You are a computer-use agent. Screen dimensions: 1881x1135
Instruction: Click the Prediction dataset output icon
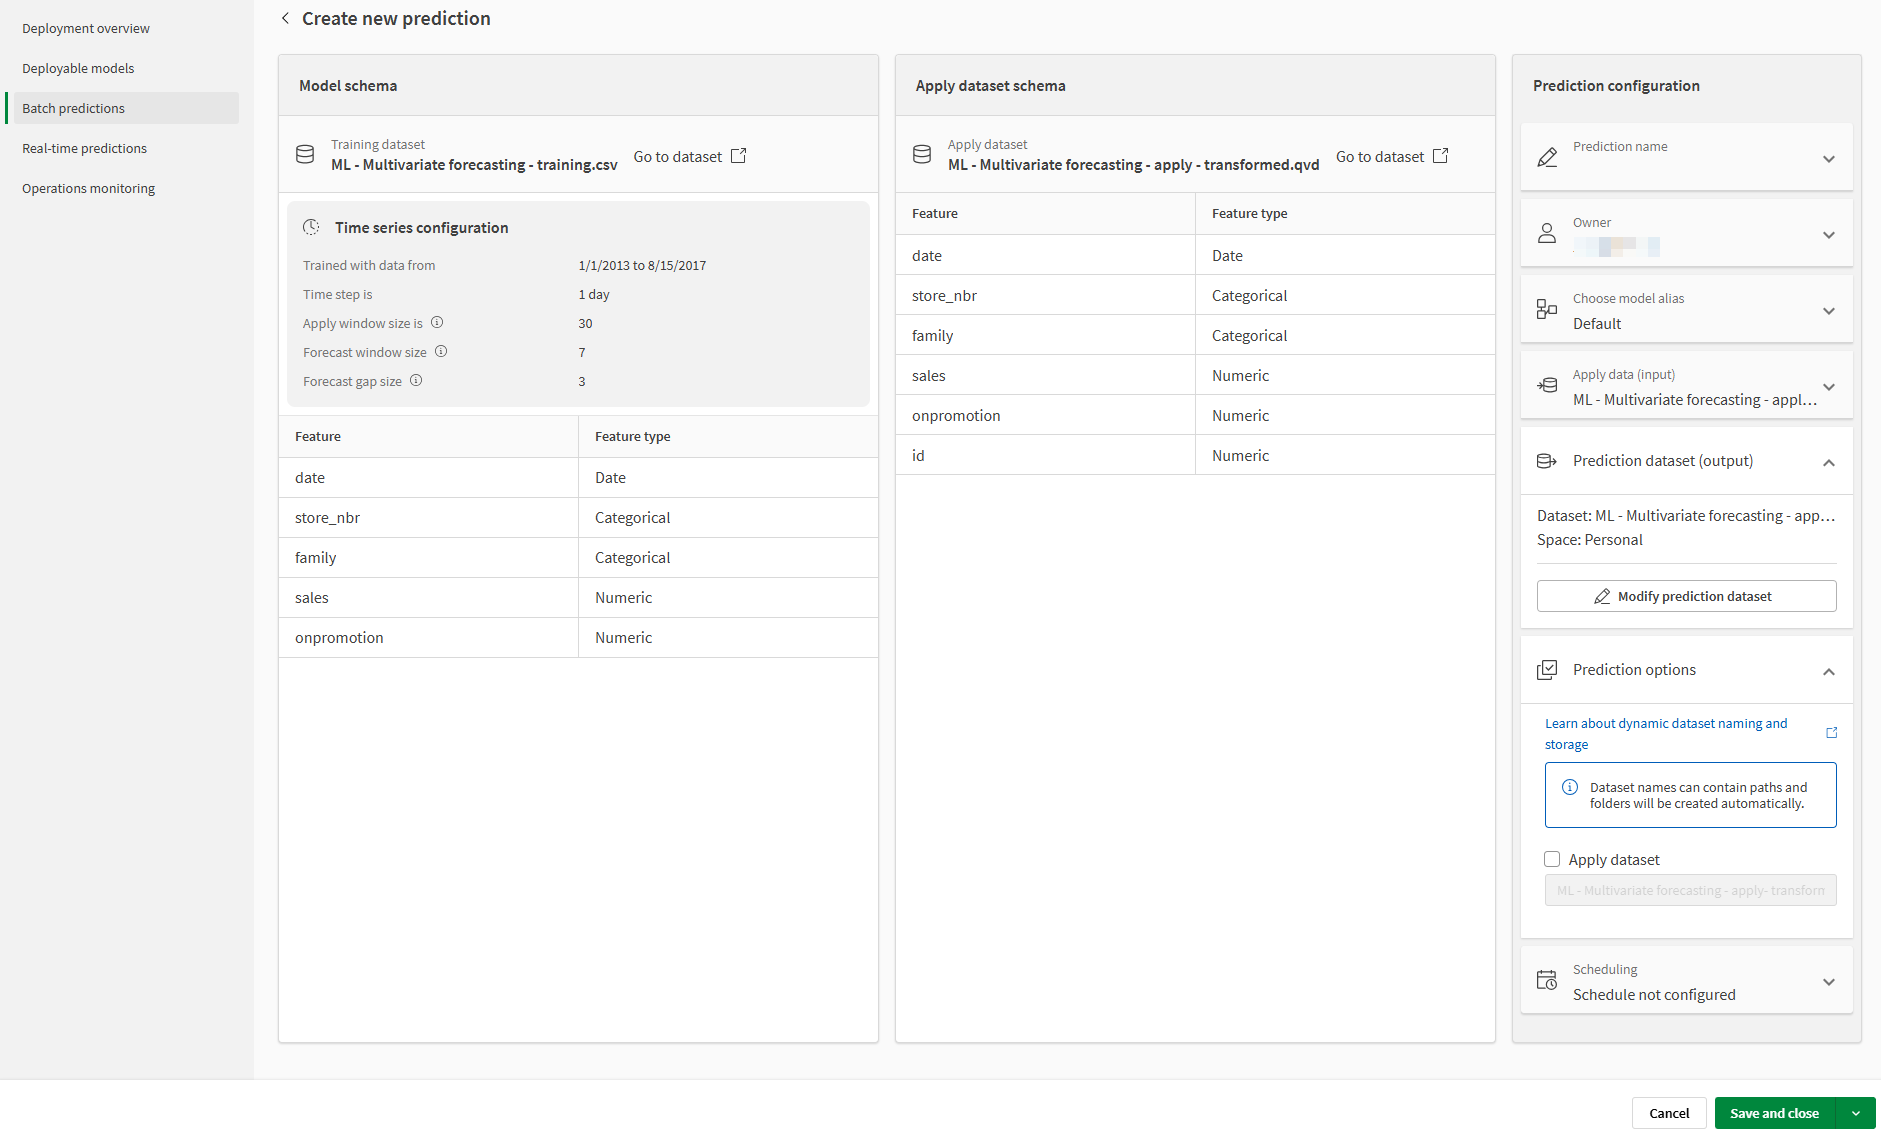coord(1547,461)
